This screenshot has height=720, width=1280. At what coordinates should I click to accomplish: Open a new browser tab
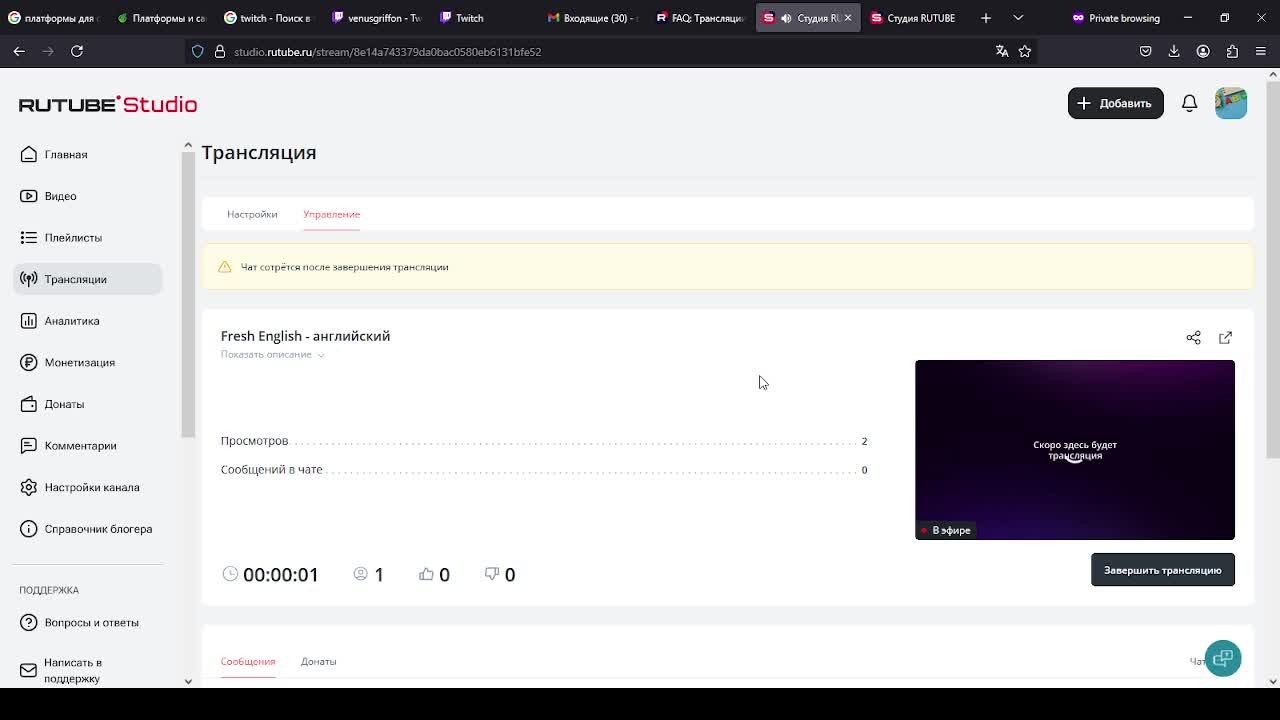(986, 18)
